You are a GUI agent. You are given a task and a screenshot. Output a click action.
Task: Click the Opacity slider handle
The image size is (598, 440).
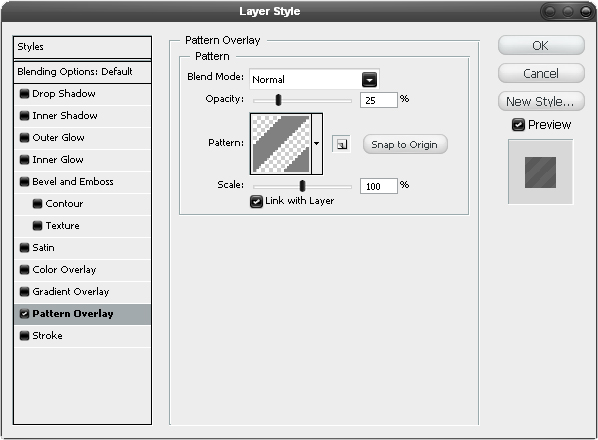pyautogui.click(x=278, y=100)
